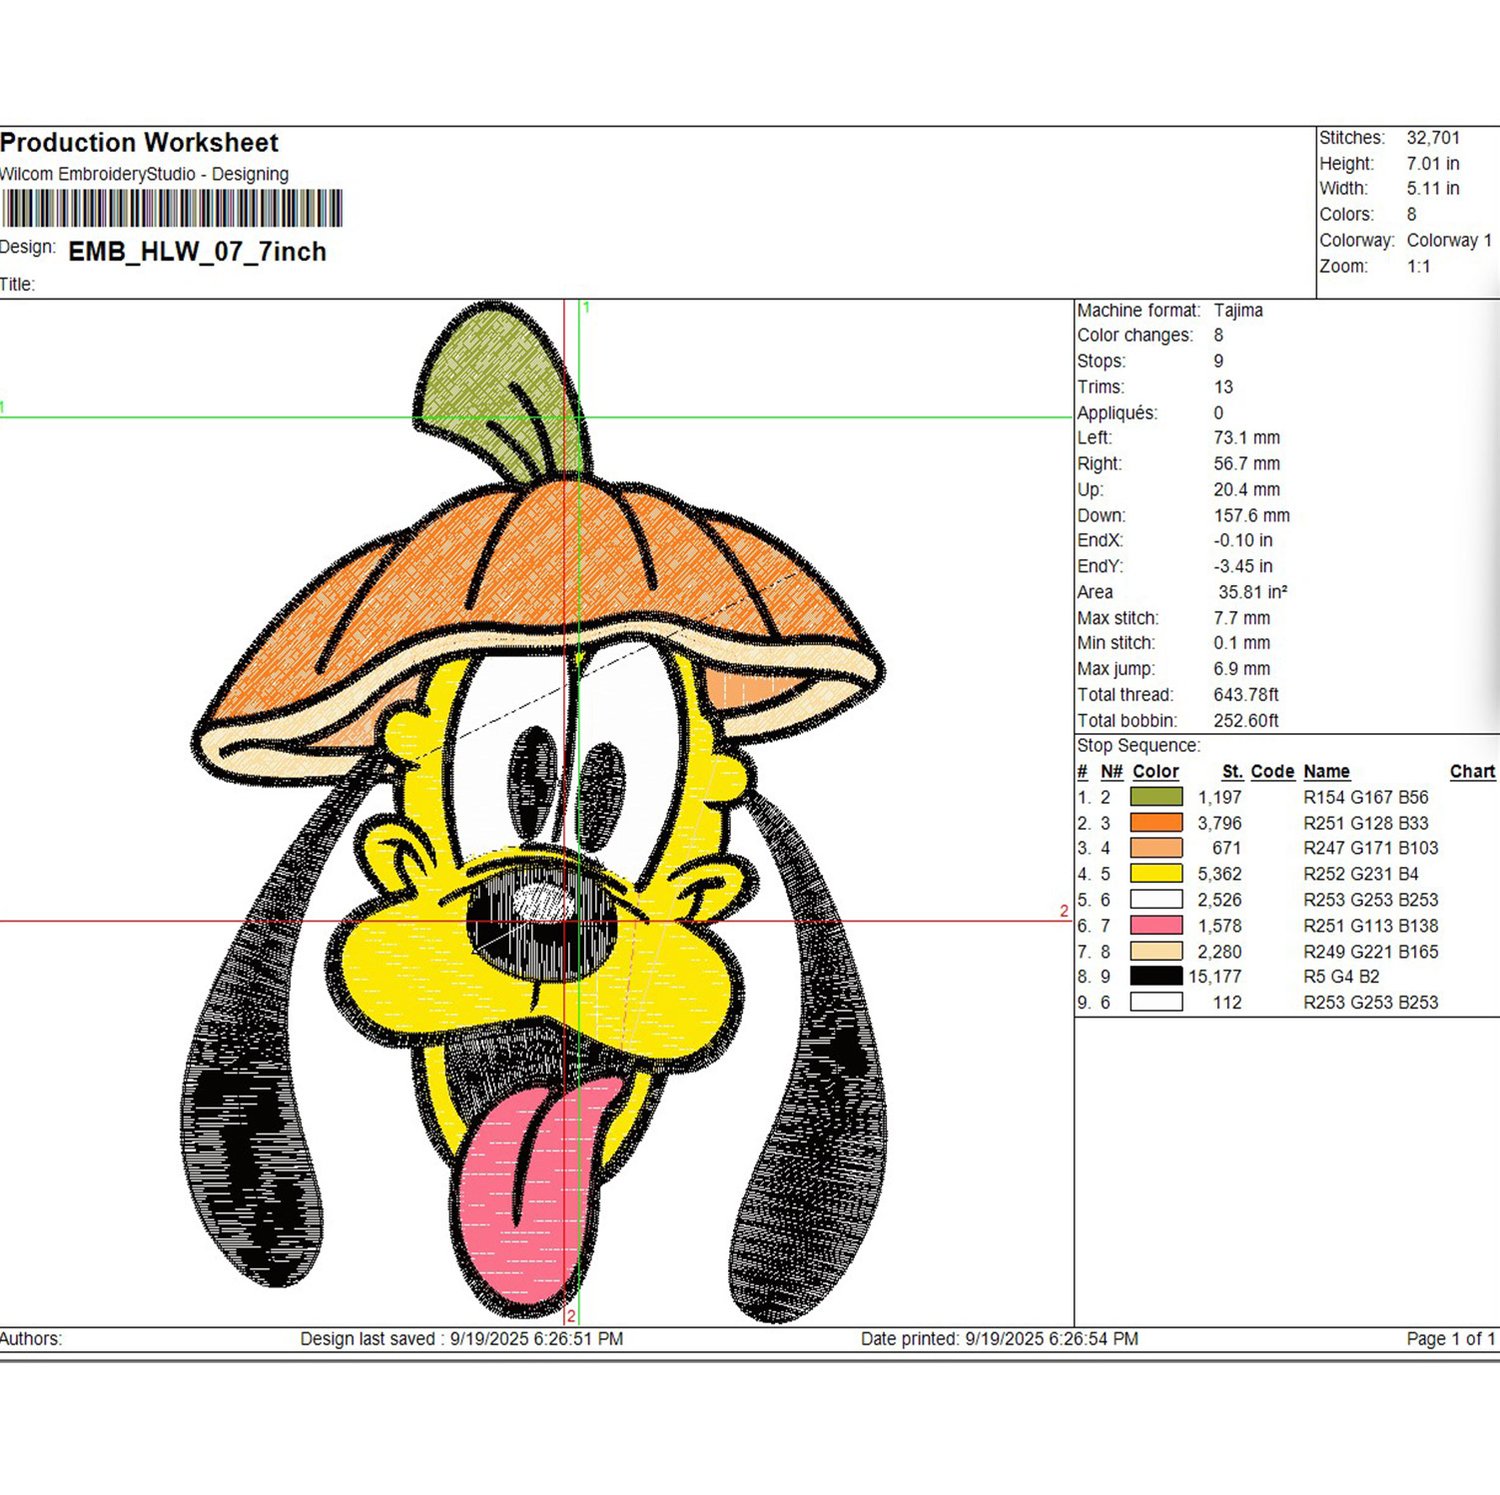
Task: Click the EndY value "-3.45 in"
Action: tap(1243, 567)
